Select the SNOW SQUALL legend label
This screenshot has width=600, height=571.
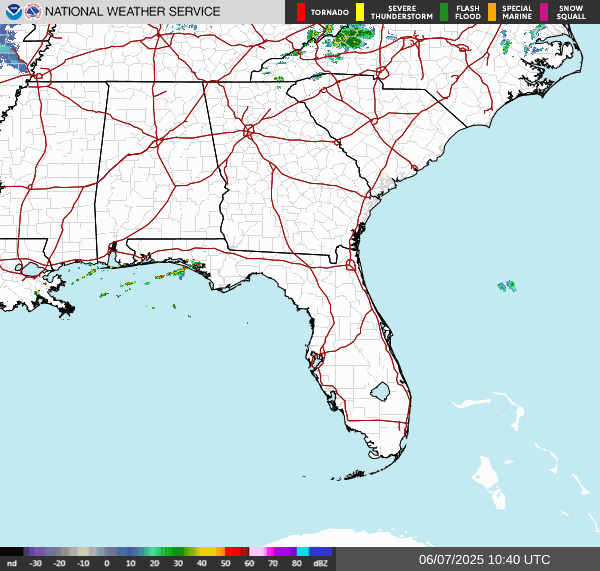[x=571, y=12]
